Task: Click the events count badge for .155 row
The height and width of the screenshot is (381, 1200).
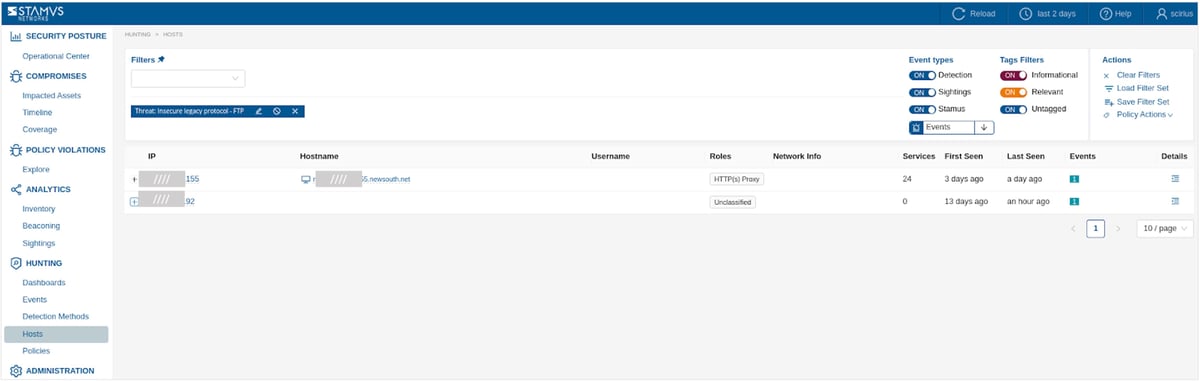Action: click(x=1074, y=179)
